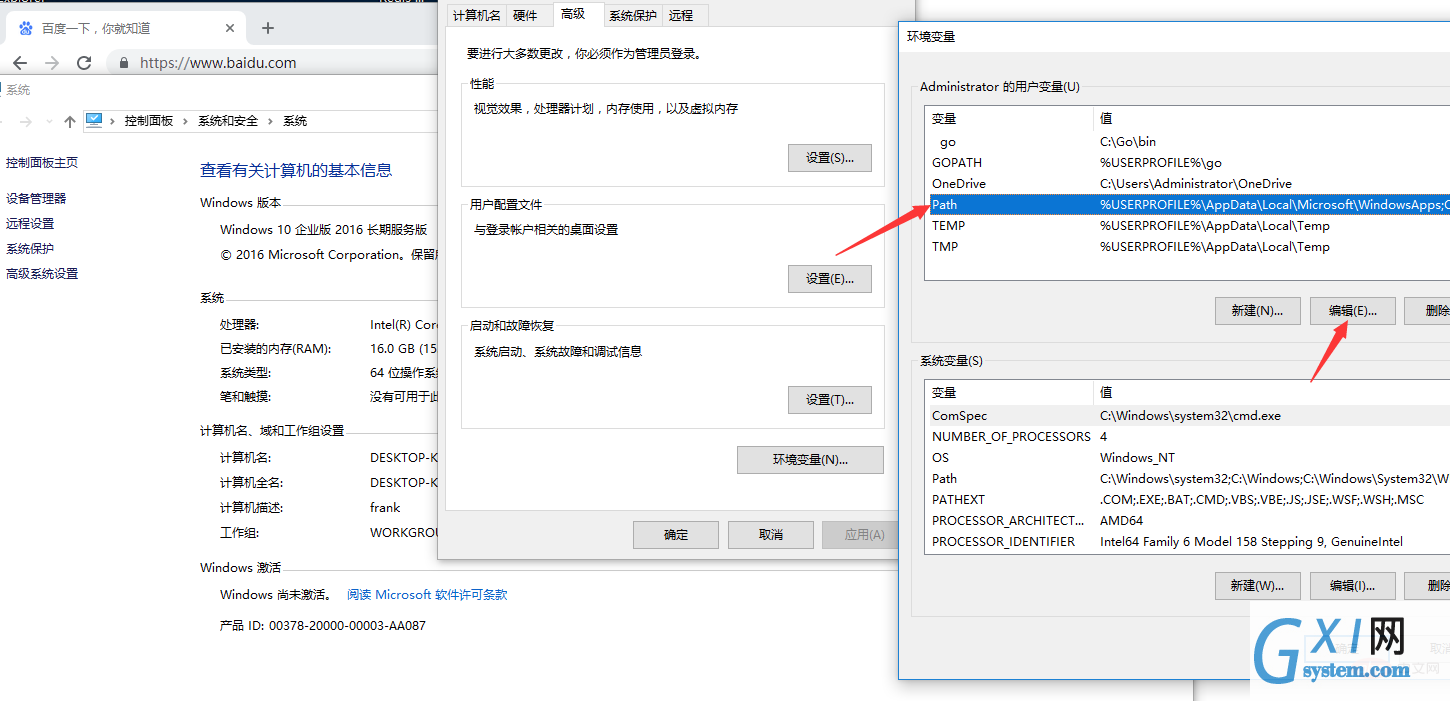Select PROCESSOR_ARCHITECT... system variable row
Image resolution: width=1450 pixels, height=701 pixels.
(1188, 521)
